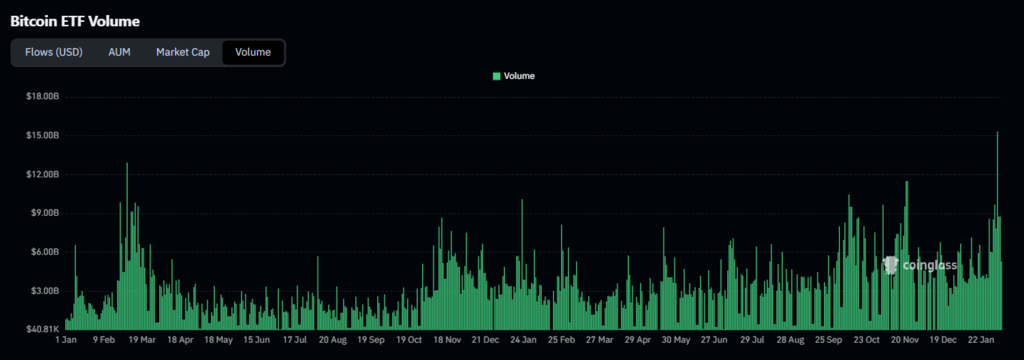Image resolution: width=1024 pixels, height=360 pixels.
Task: Click the 25 Sep date label
Action: (x=829, y=340)
